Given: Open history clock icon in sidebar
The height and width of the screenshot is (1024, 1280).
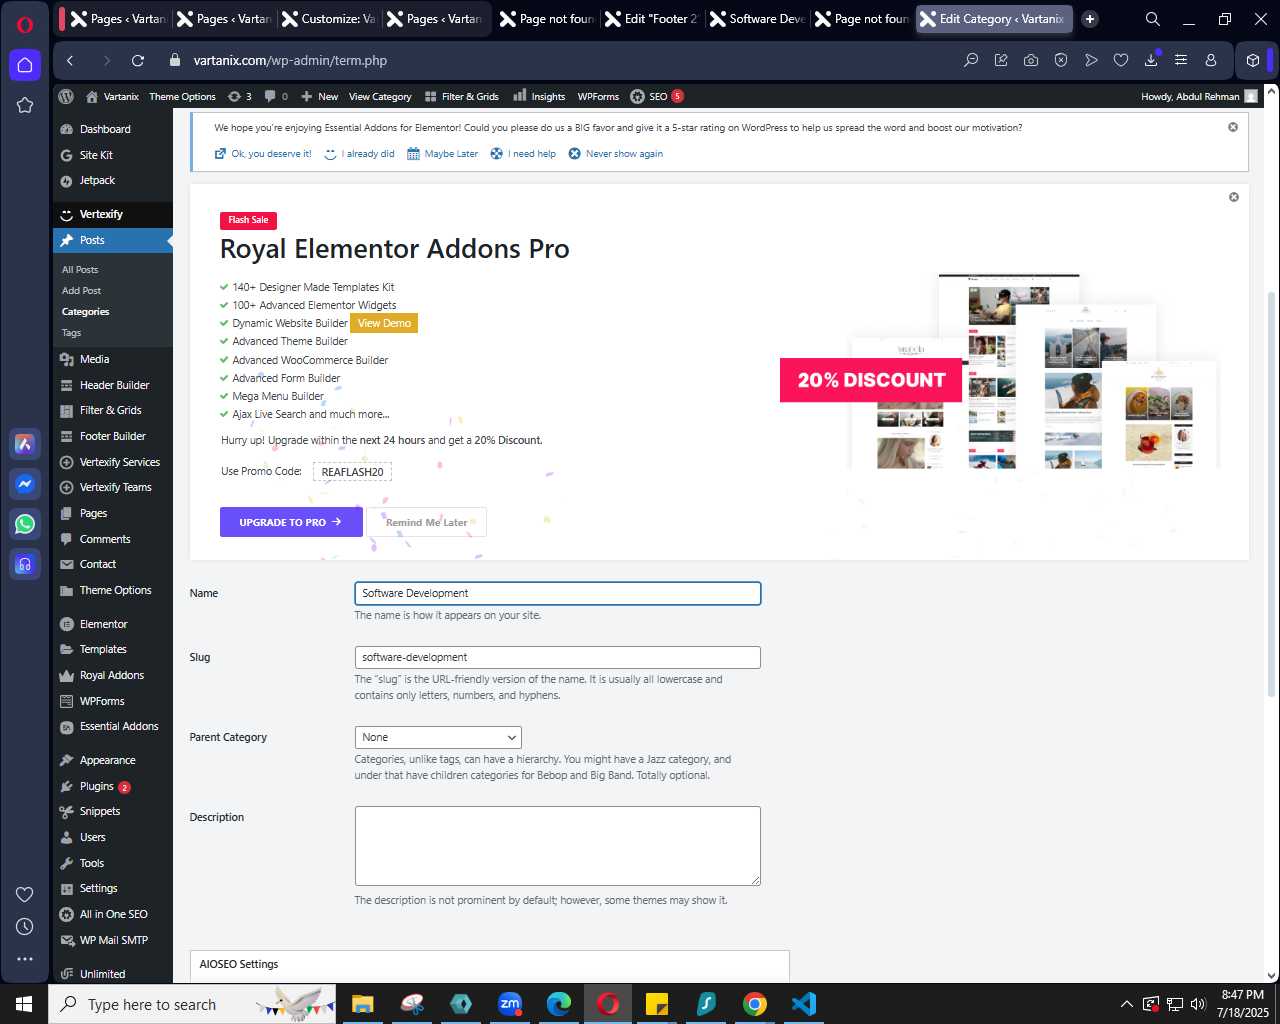Looking at the screenshot, I should pos(25,927).
